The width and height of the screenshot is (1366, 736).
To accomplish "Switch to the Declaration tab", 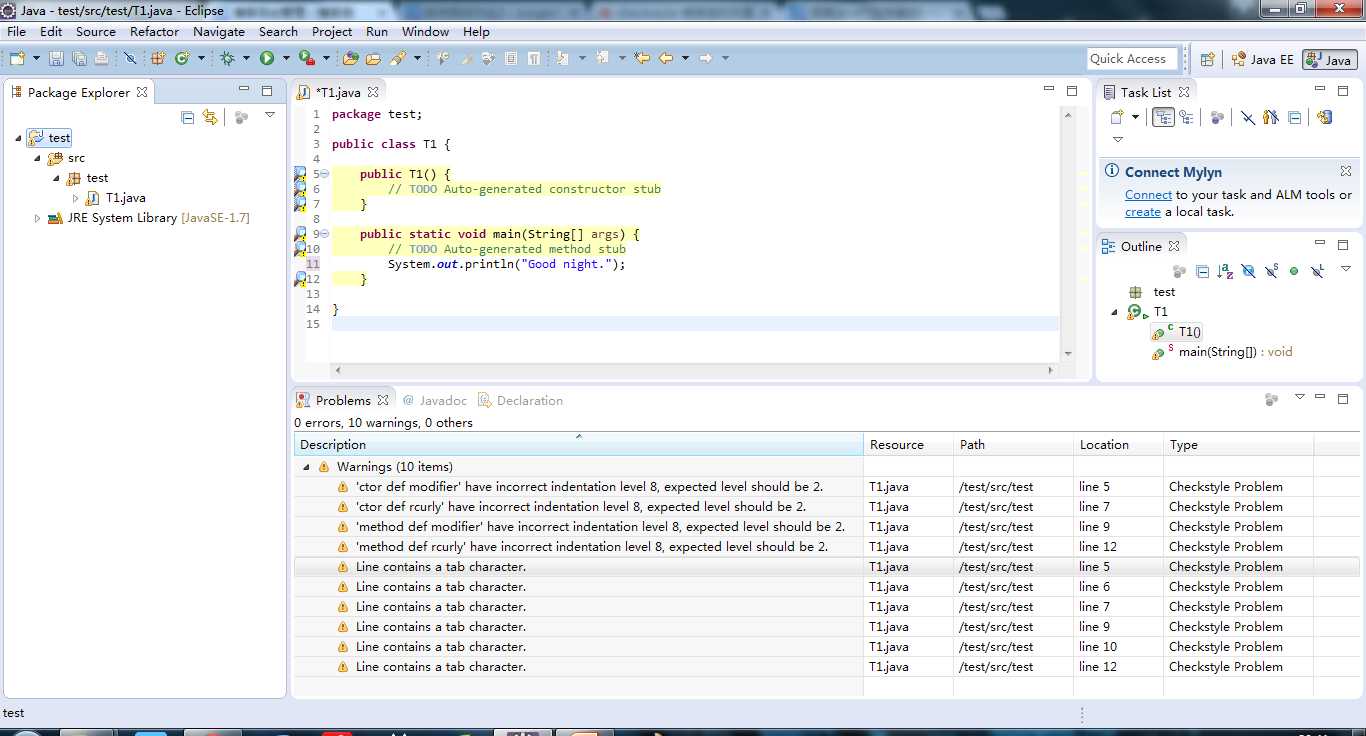I will [x=520, y=400].
